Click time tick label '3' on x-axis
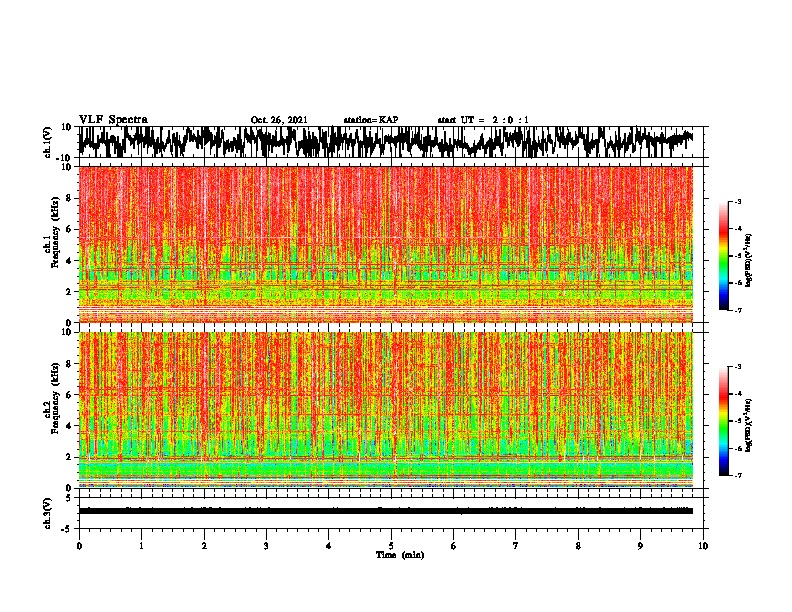 tap(266, 546)
